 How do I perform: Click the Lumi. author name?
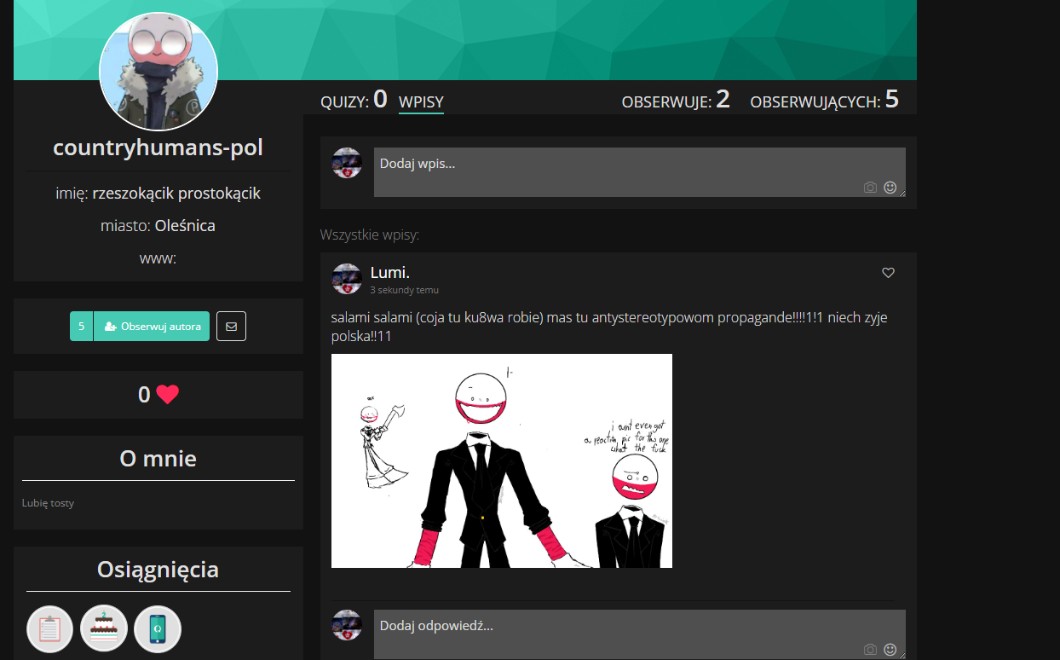pyautogui.click(x=390, y=272)
